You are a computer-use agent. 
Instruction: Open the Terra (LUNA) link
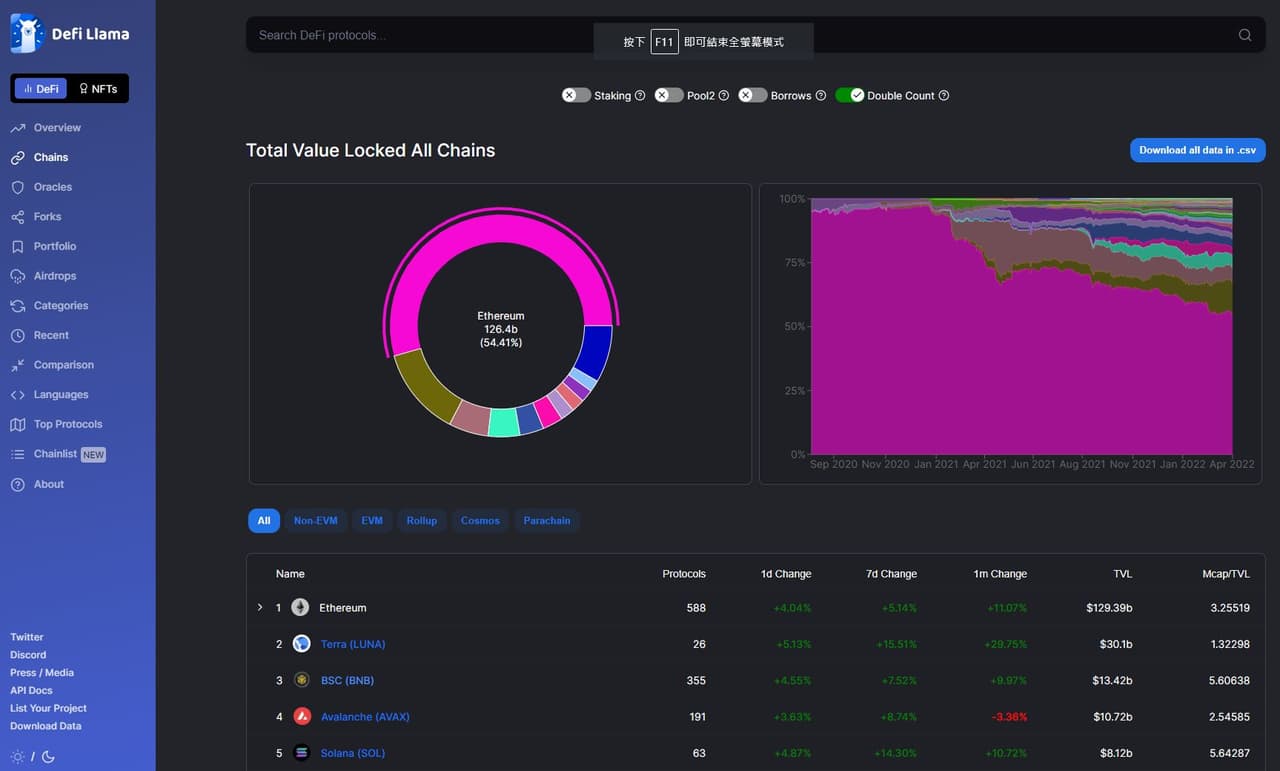352,645
